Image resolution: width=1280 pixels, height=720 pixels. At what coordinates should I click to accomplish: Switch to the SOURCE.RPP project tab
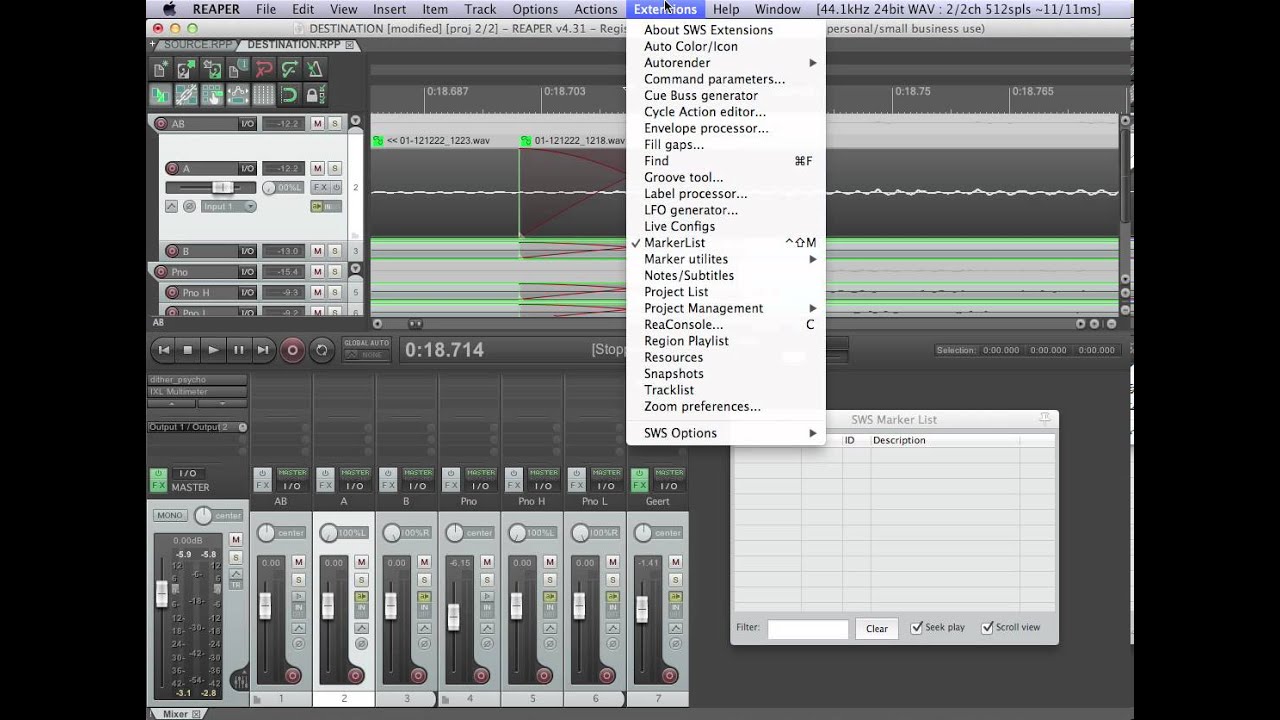[197, 45]
